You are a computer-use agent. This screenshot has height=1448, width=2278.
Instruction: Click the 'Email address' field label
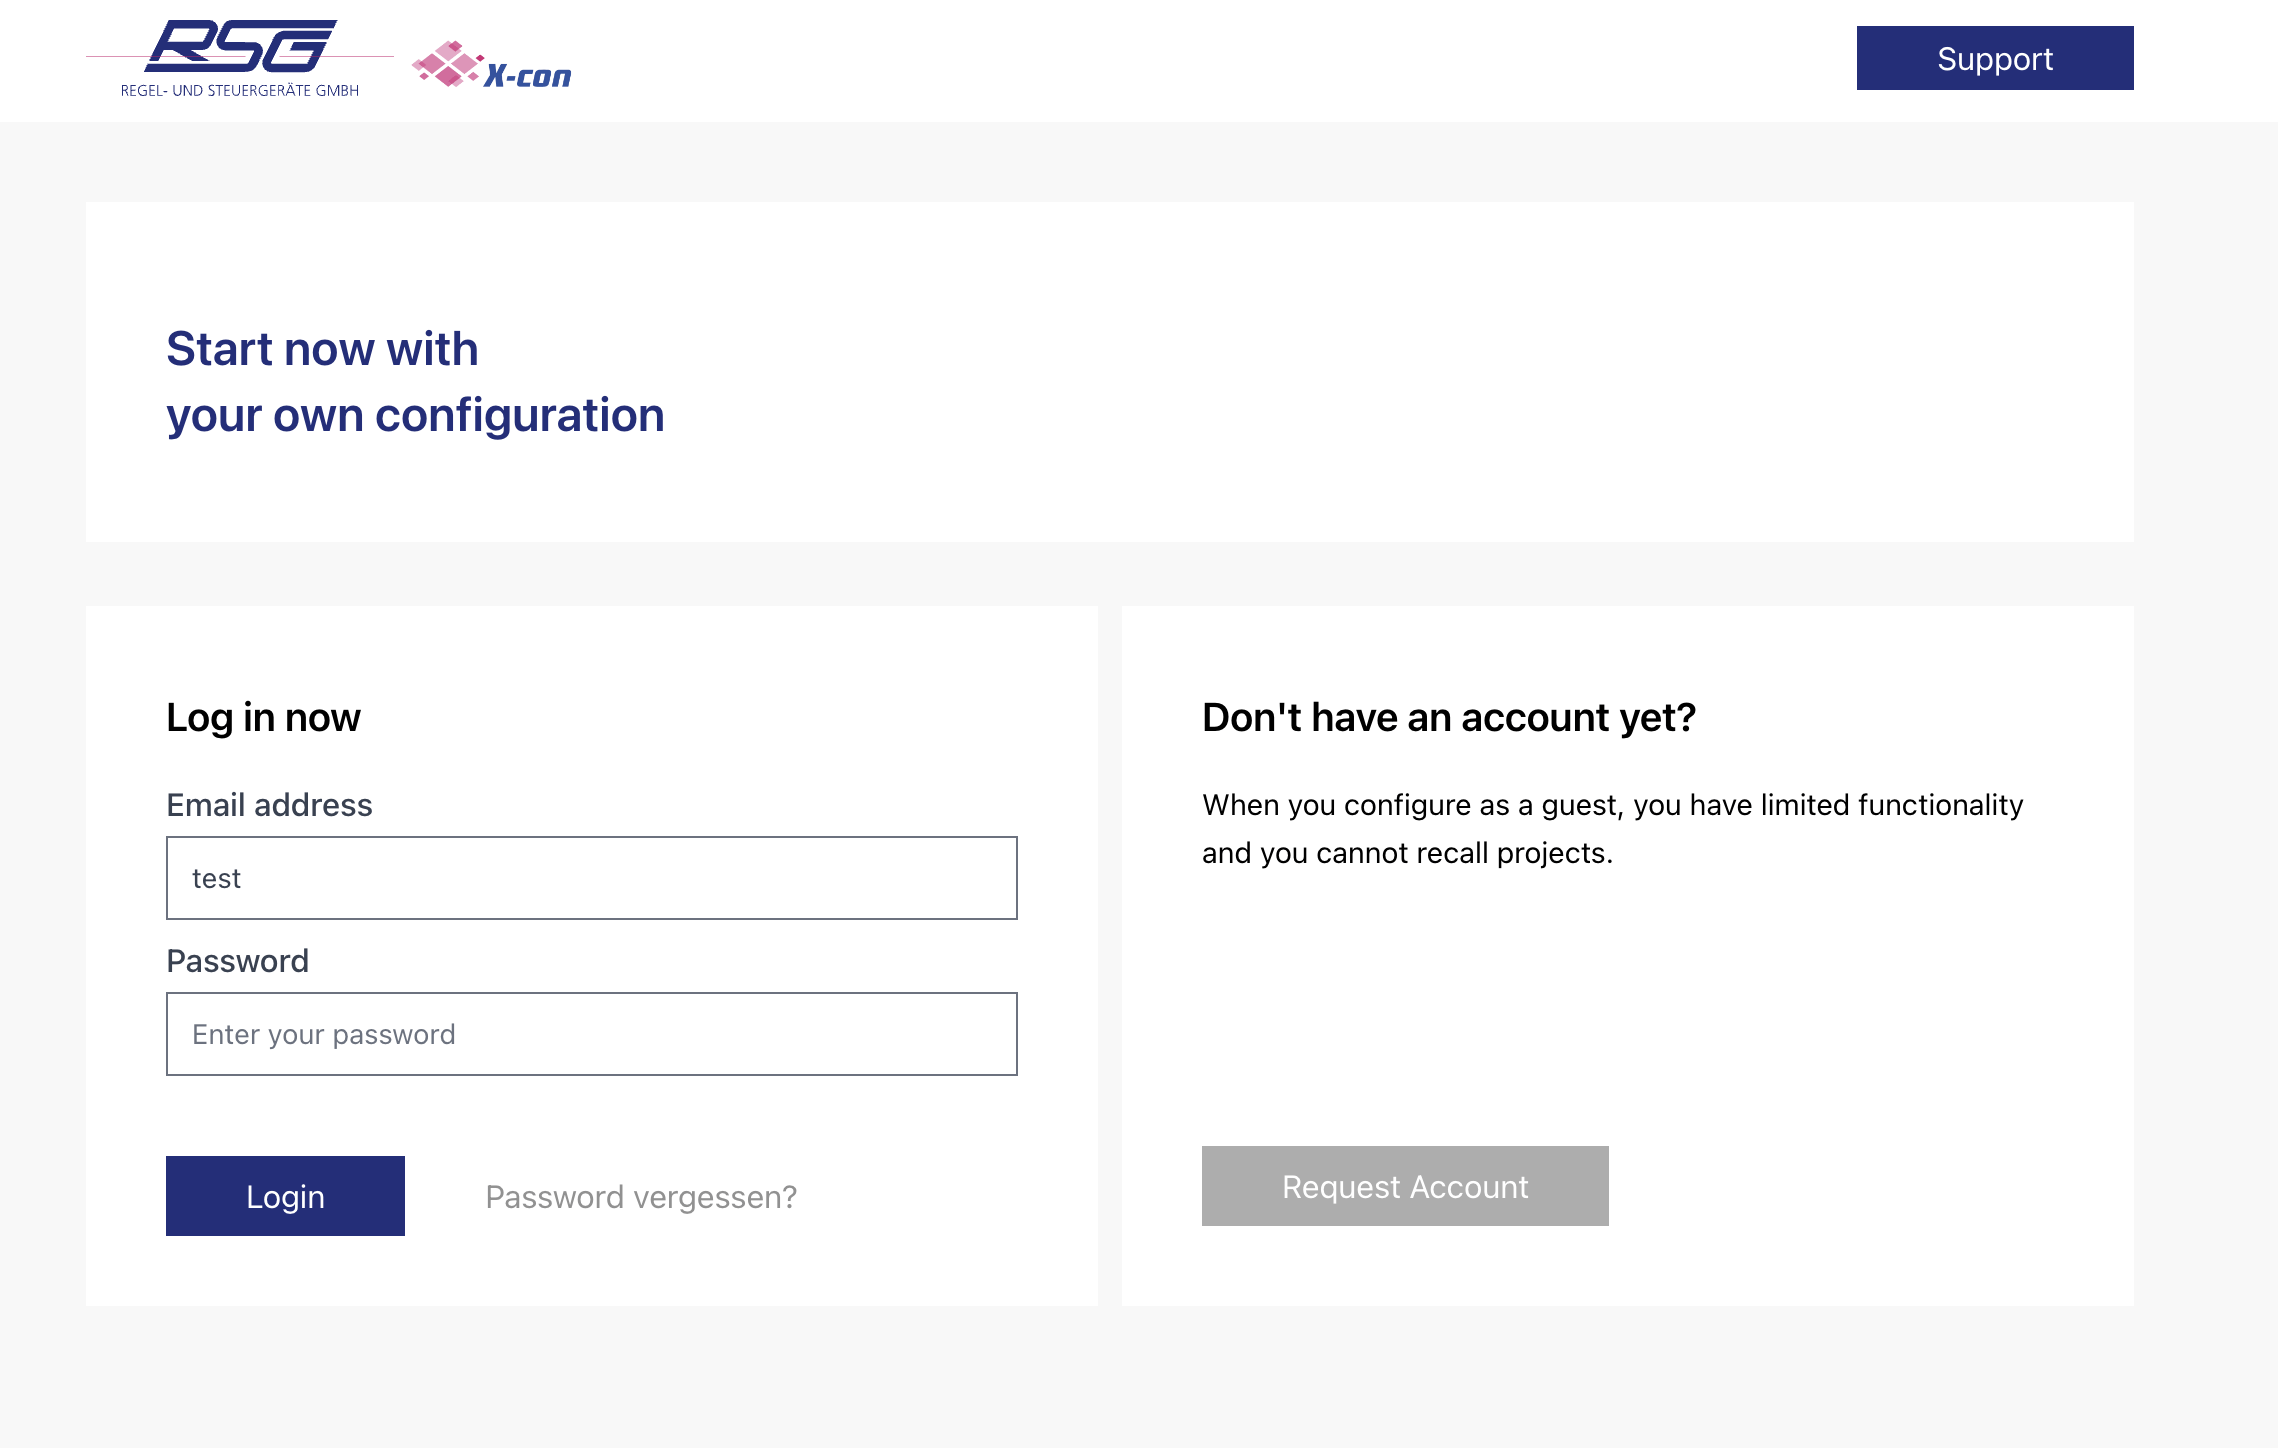tap(269, 805)
